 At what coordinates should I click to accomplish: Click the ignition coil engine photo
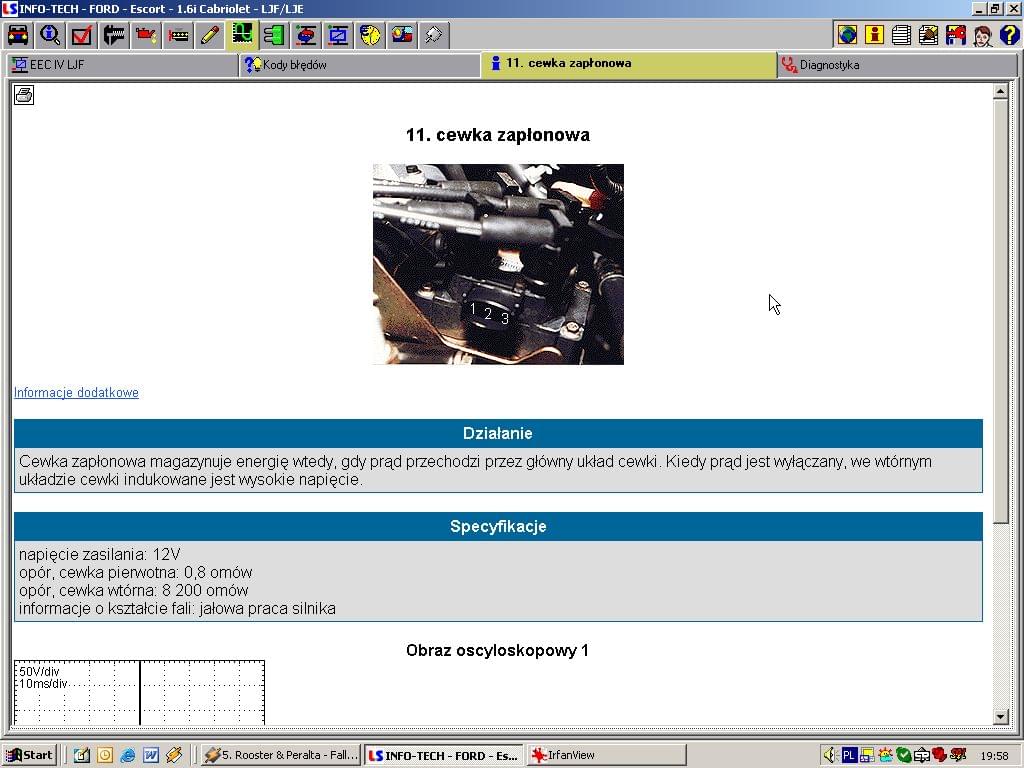pyautogui.click(x=498, y=264)
